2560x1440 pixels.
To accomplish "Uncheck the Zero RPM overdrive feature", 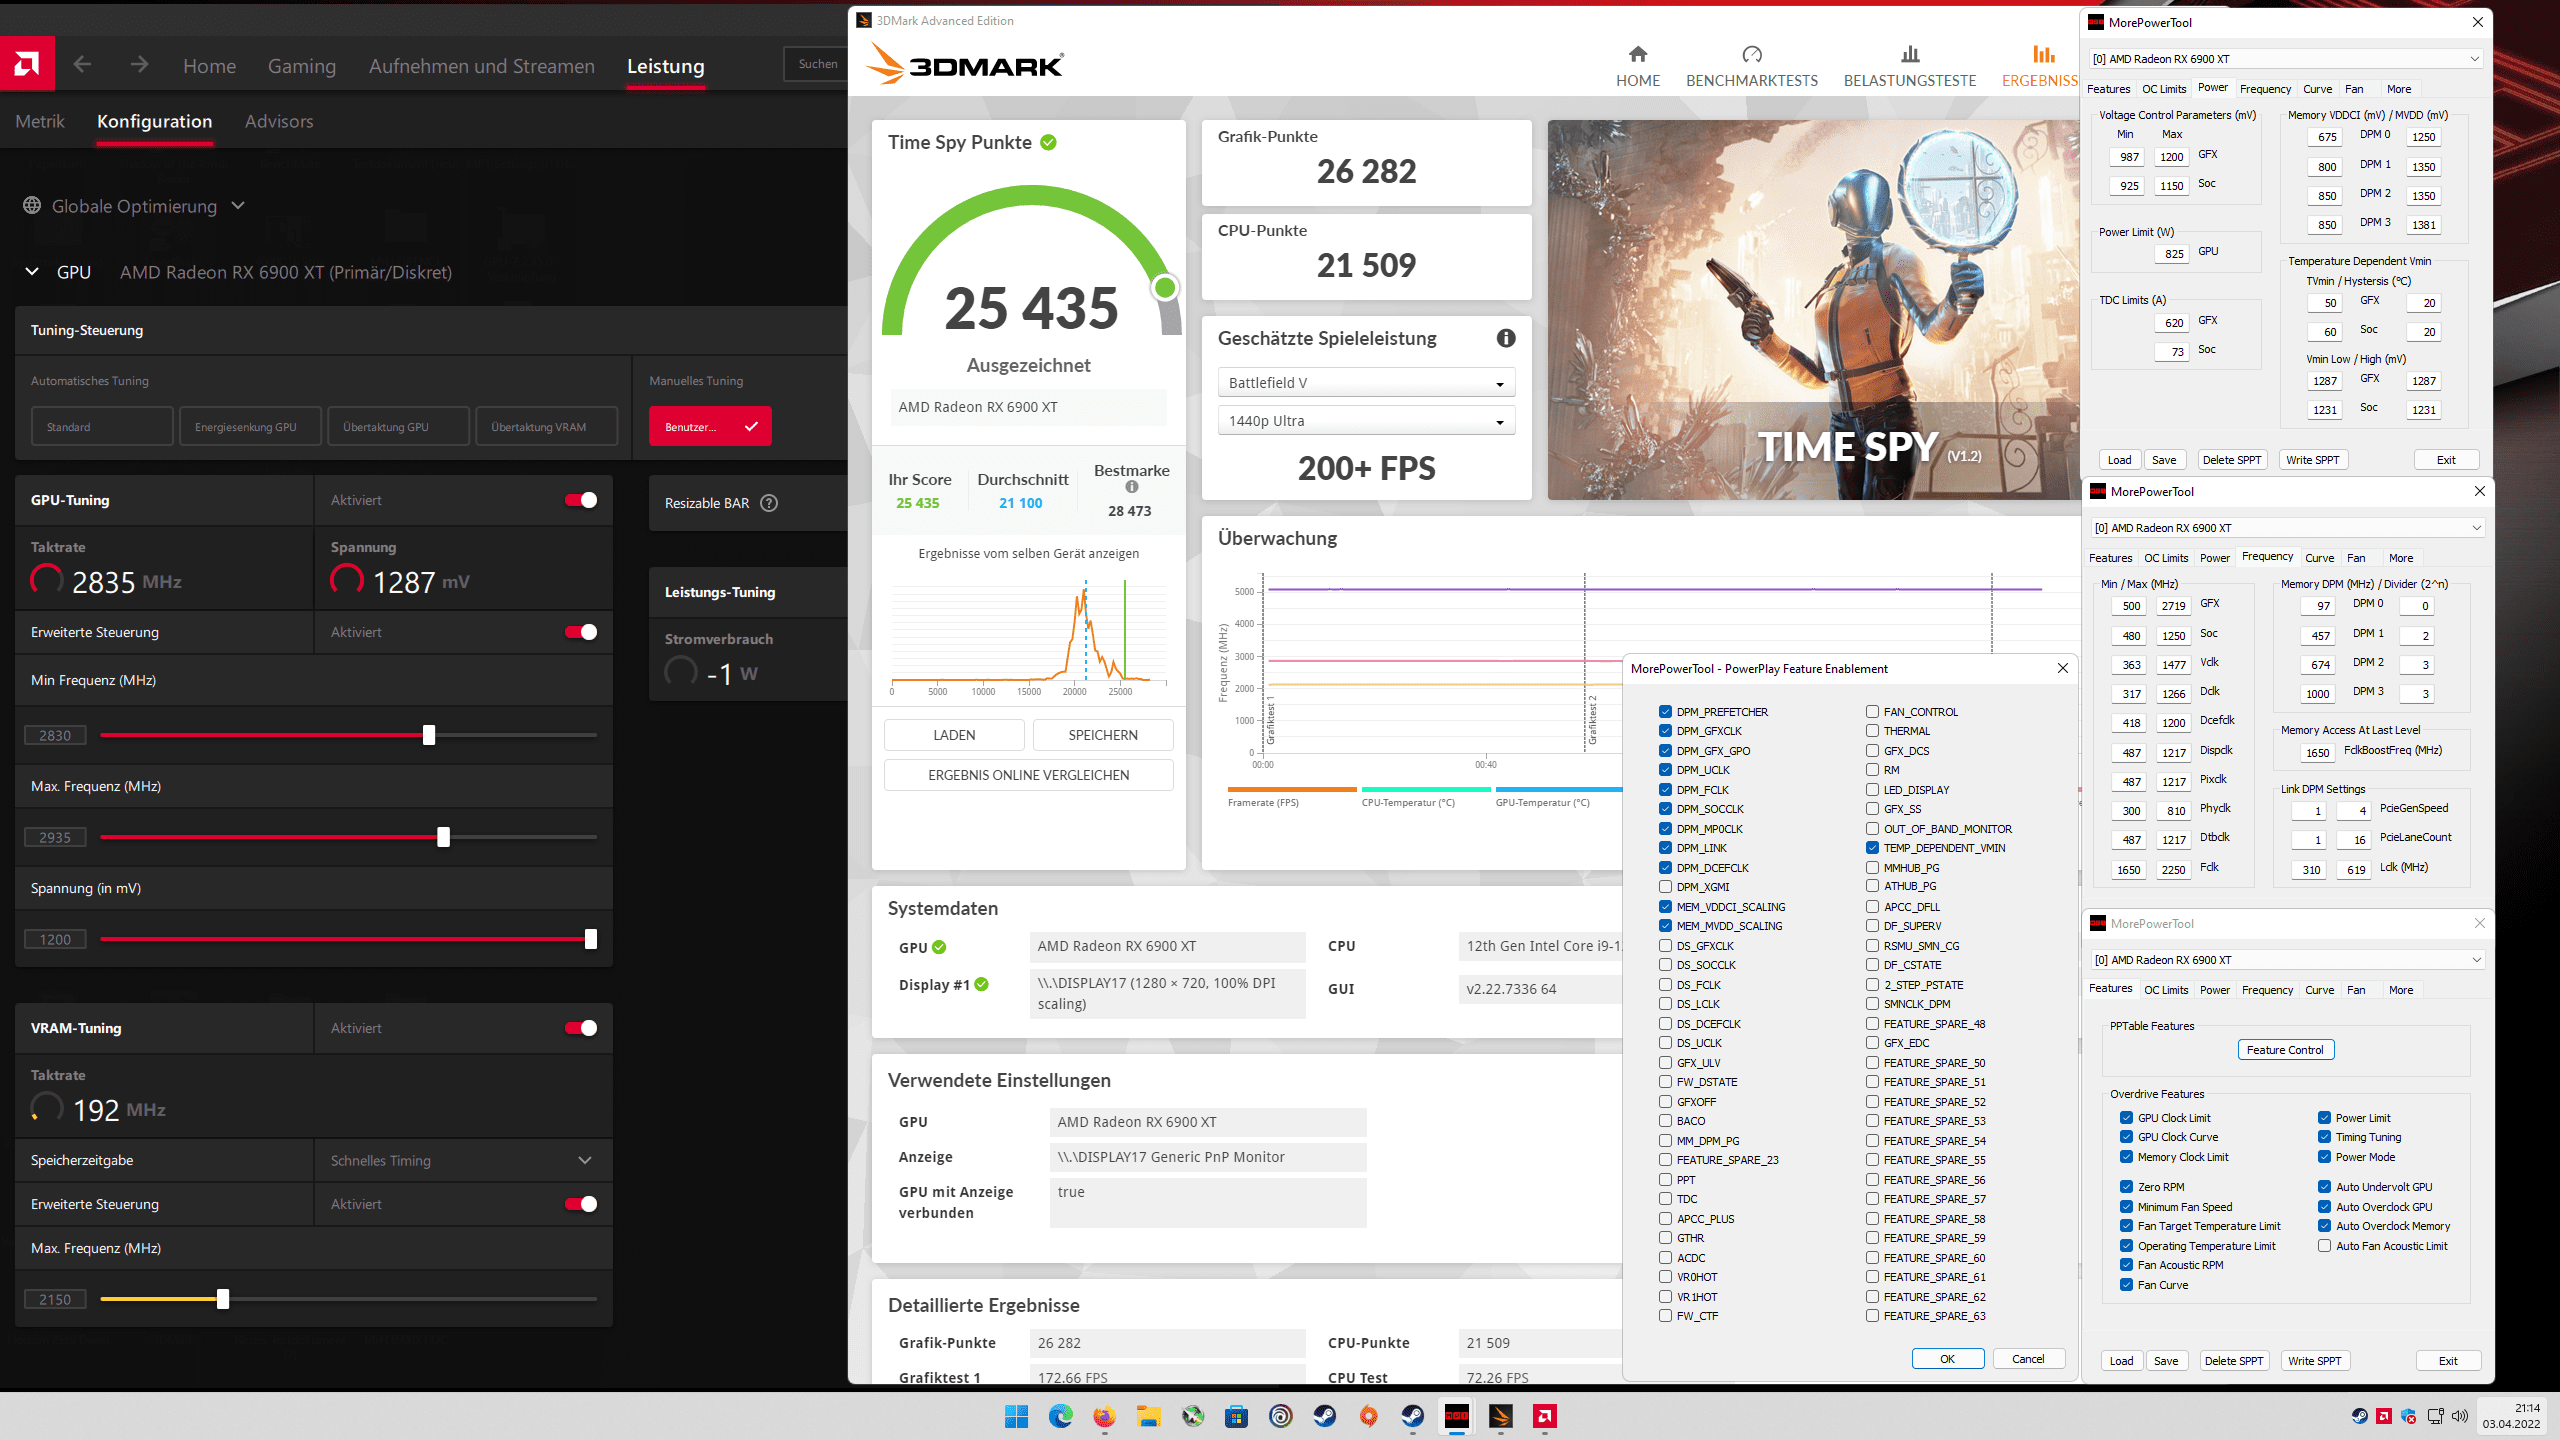I will point(2126,1187).
